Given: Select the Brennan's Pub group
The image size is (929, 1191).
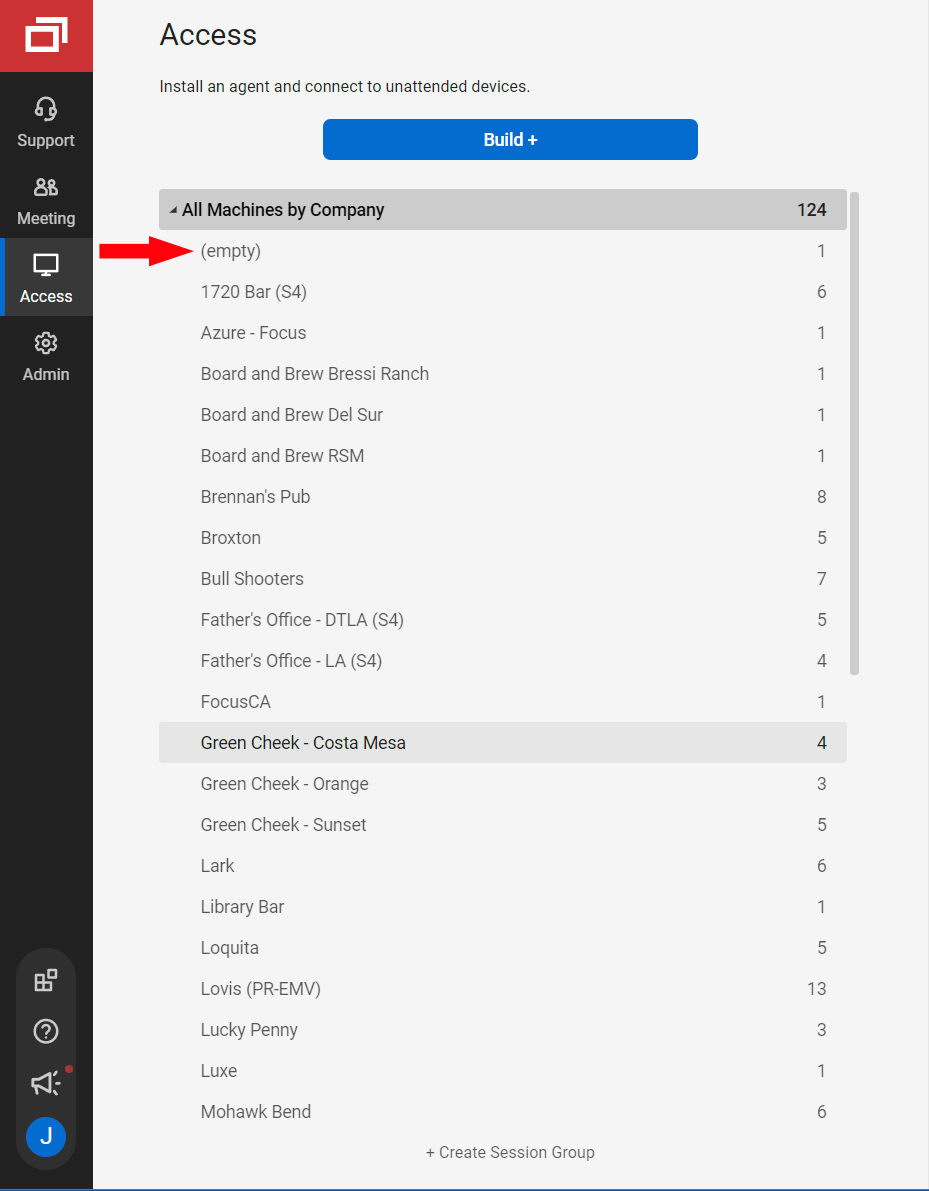Looking at the screenshot, I should (503, 497).
